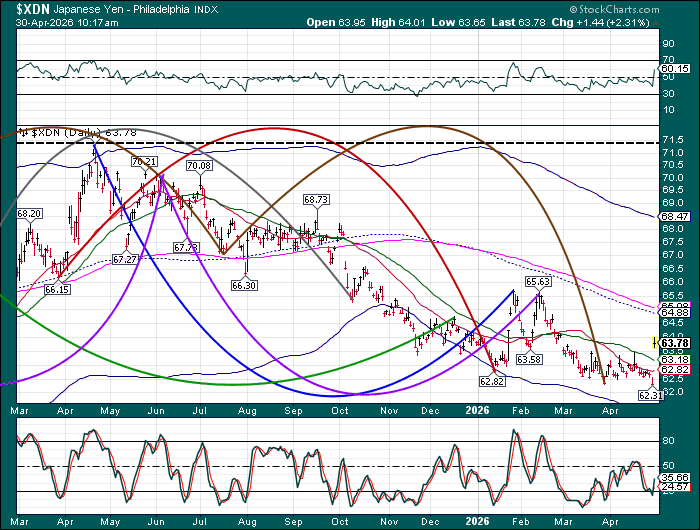Click the 68.47 price tag on right axis
This screenshot has width=700, height=530.
(671, 216)
